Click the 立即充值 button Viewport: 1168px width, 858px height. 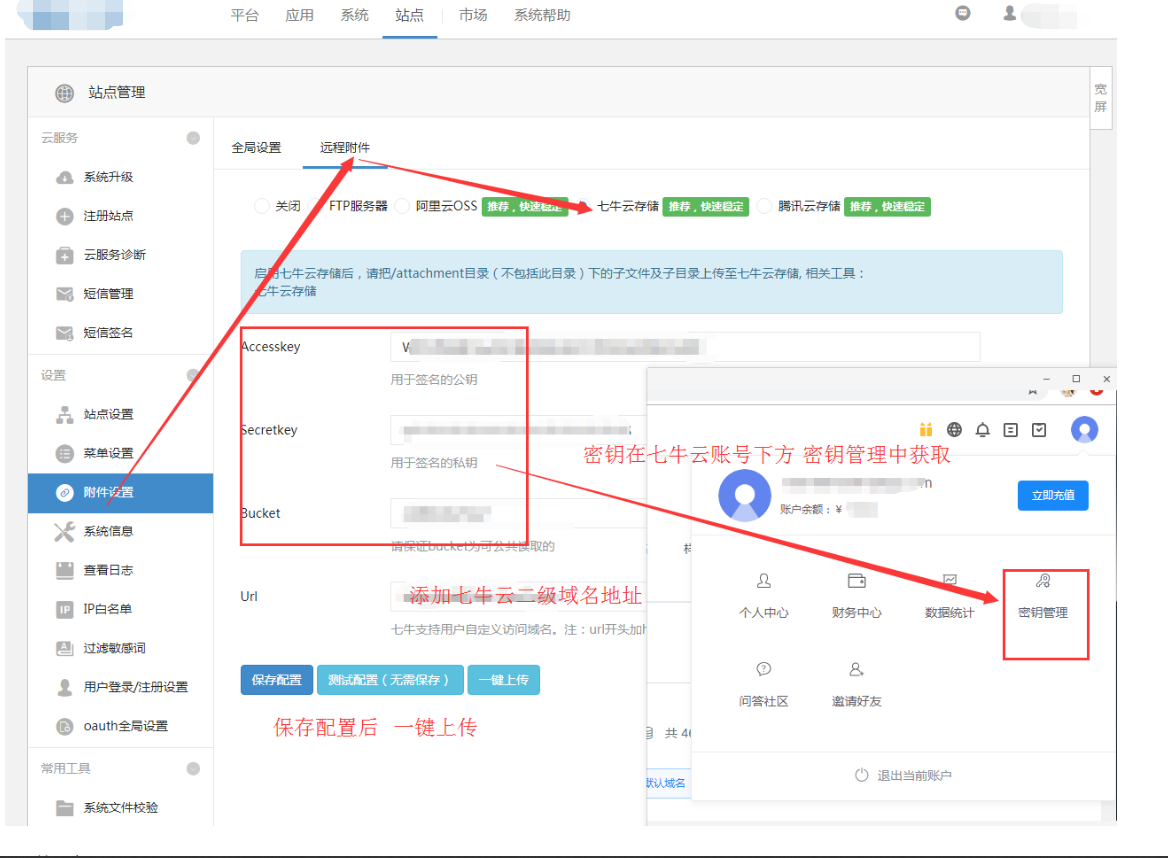(1053, 495)
